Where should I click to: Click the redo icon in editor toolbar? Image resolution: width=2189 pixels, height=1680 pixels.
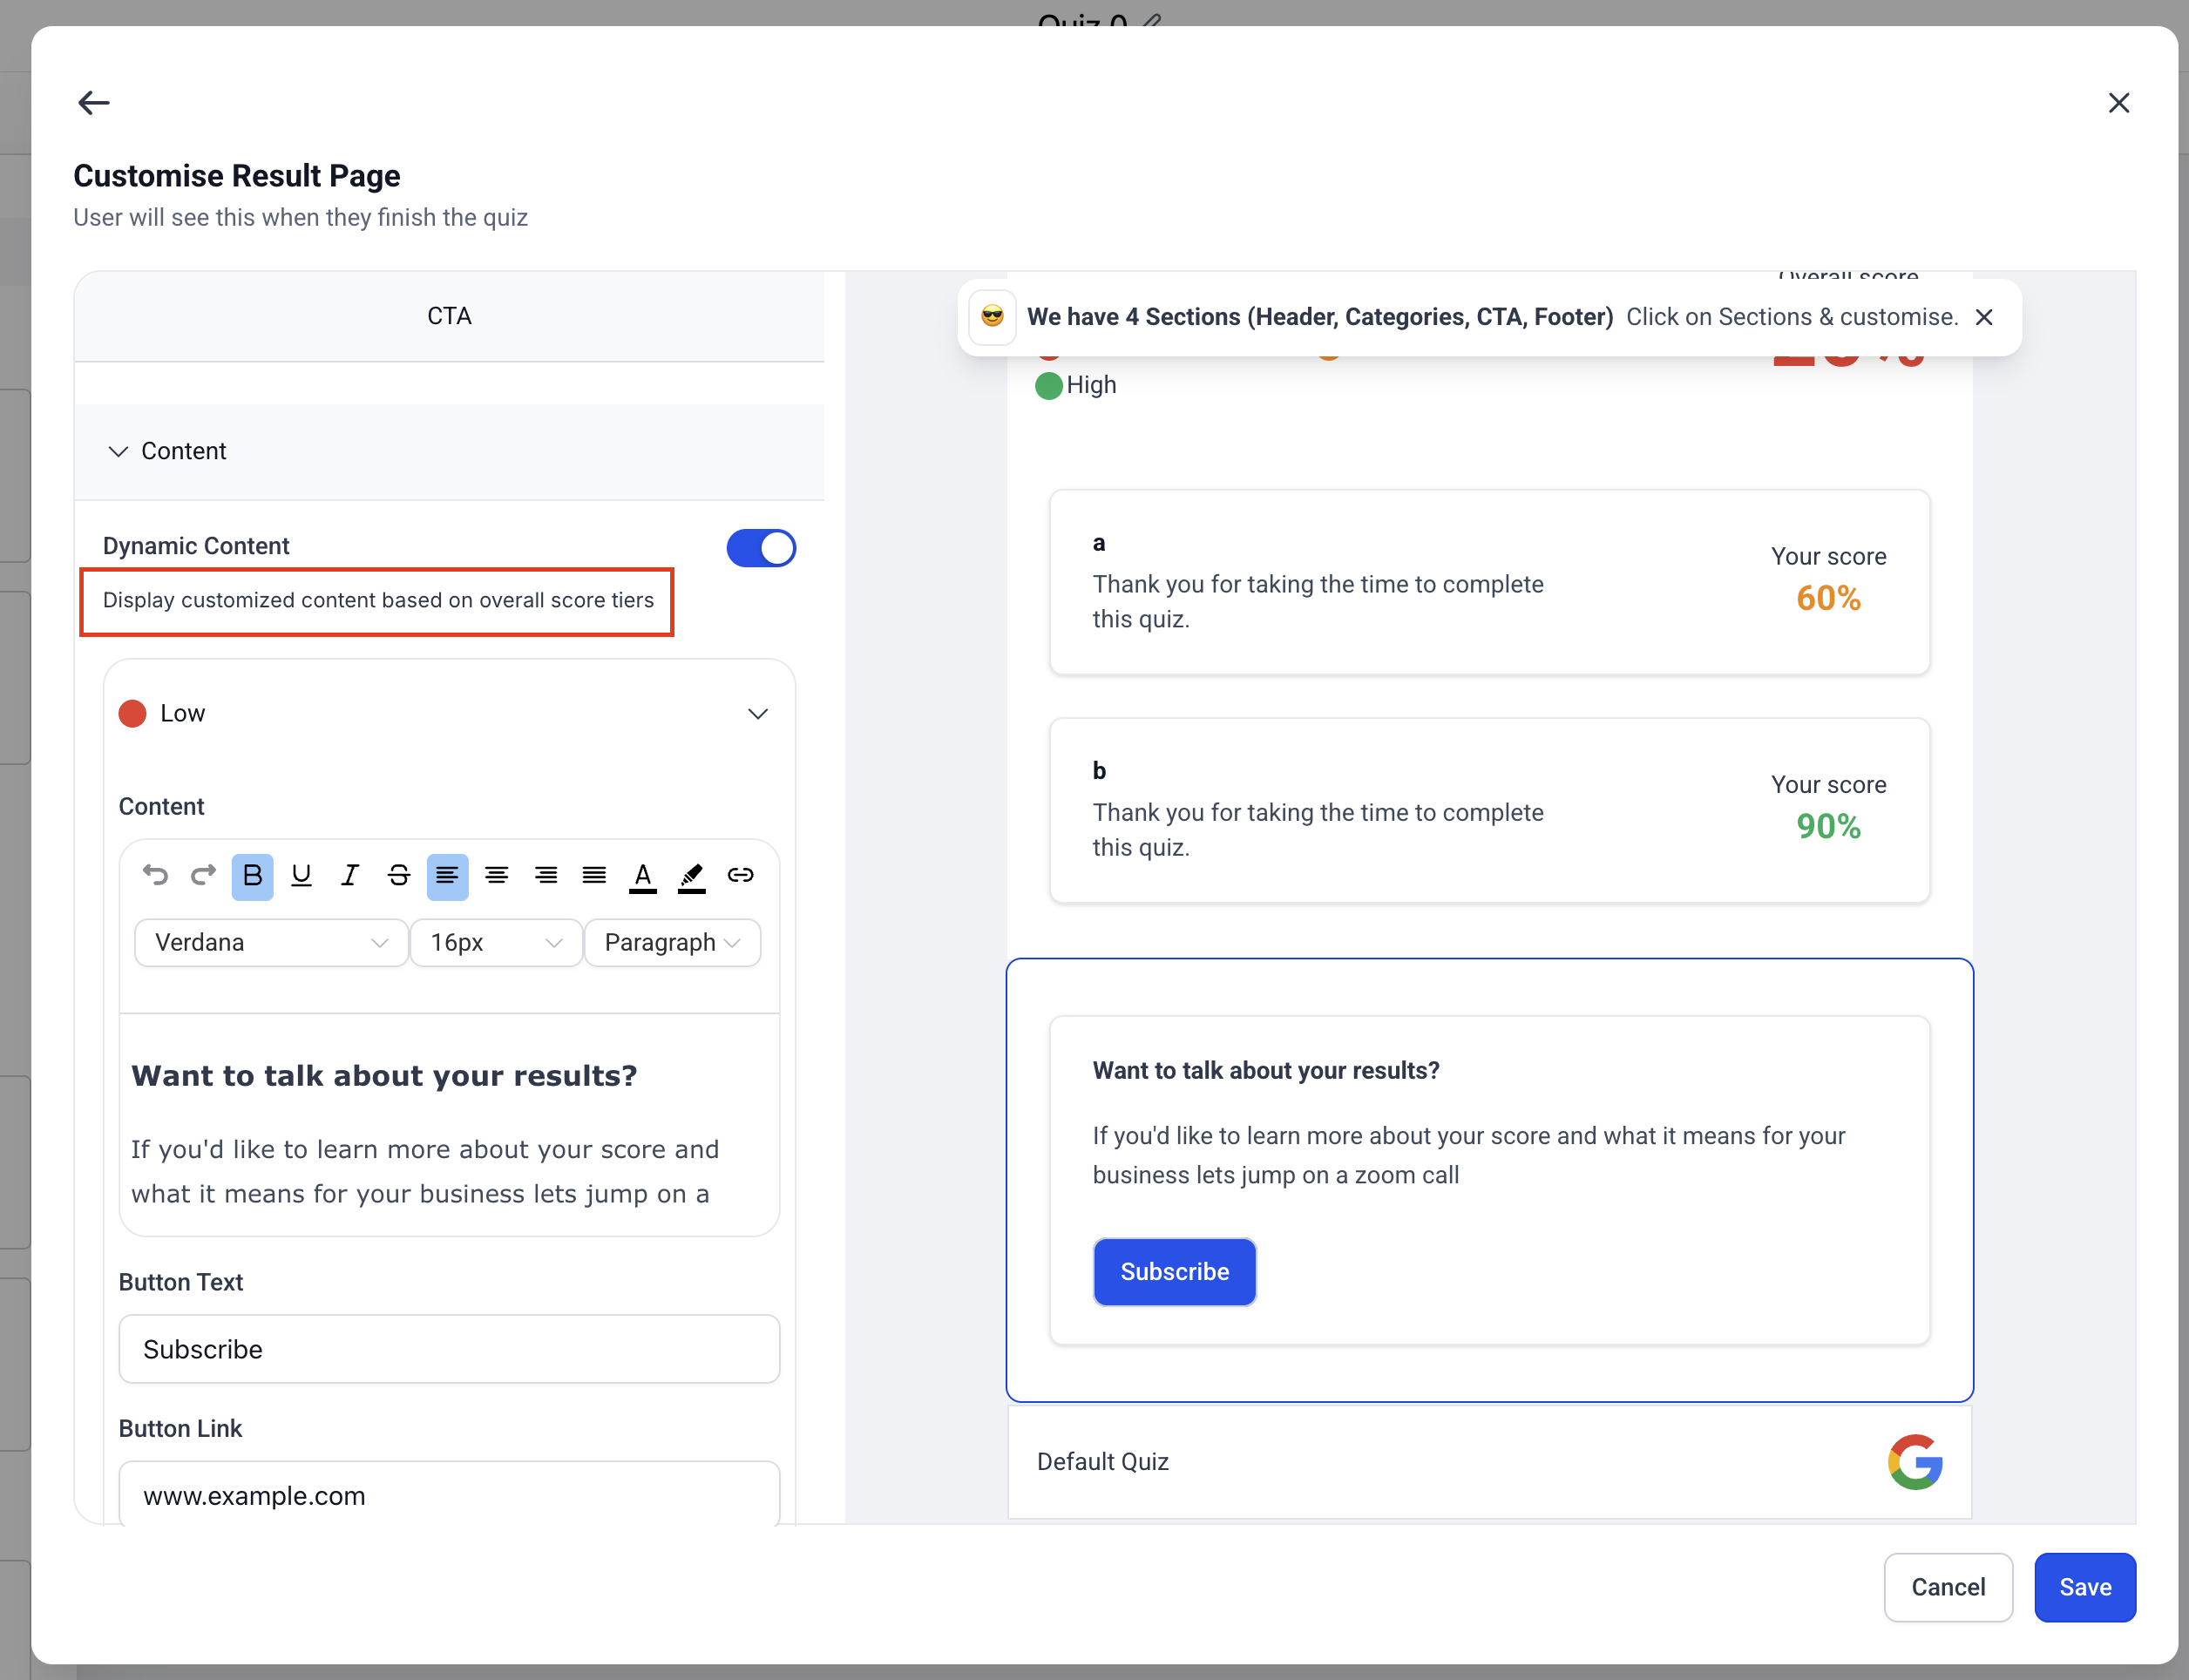(203, 876)
